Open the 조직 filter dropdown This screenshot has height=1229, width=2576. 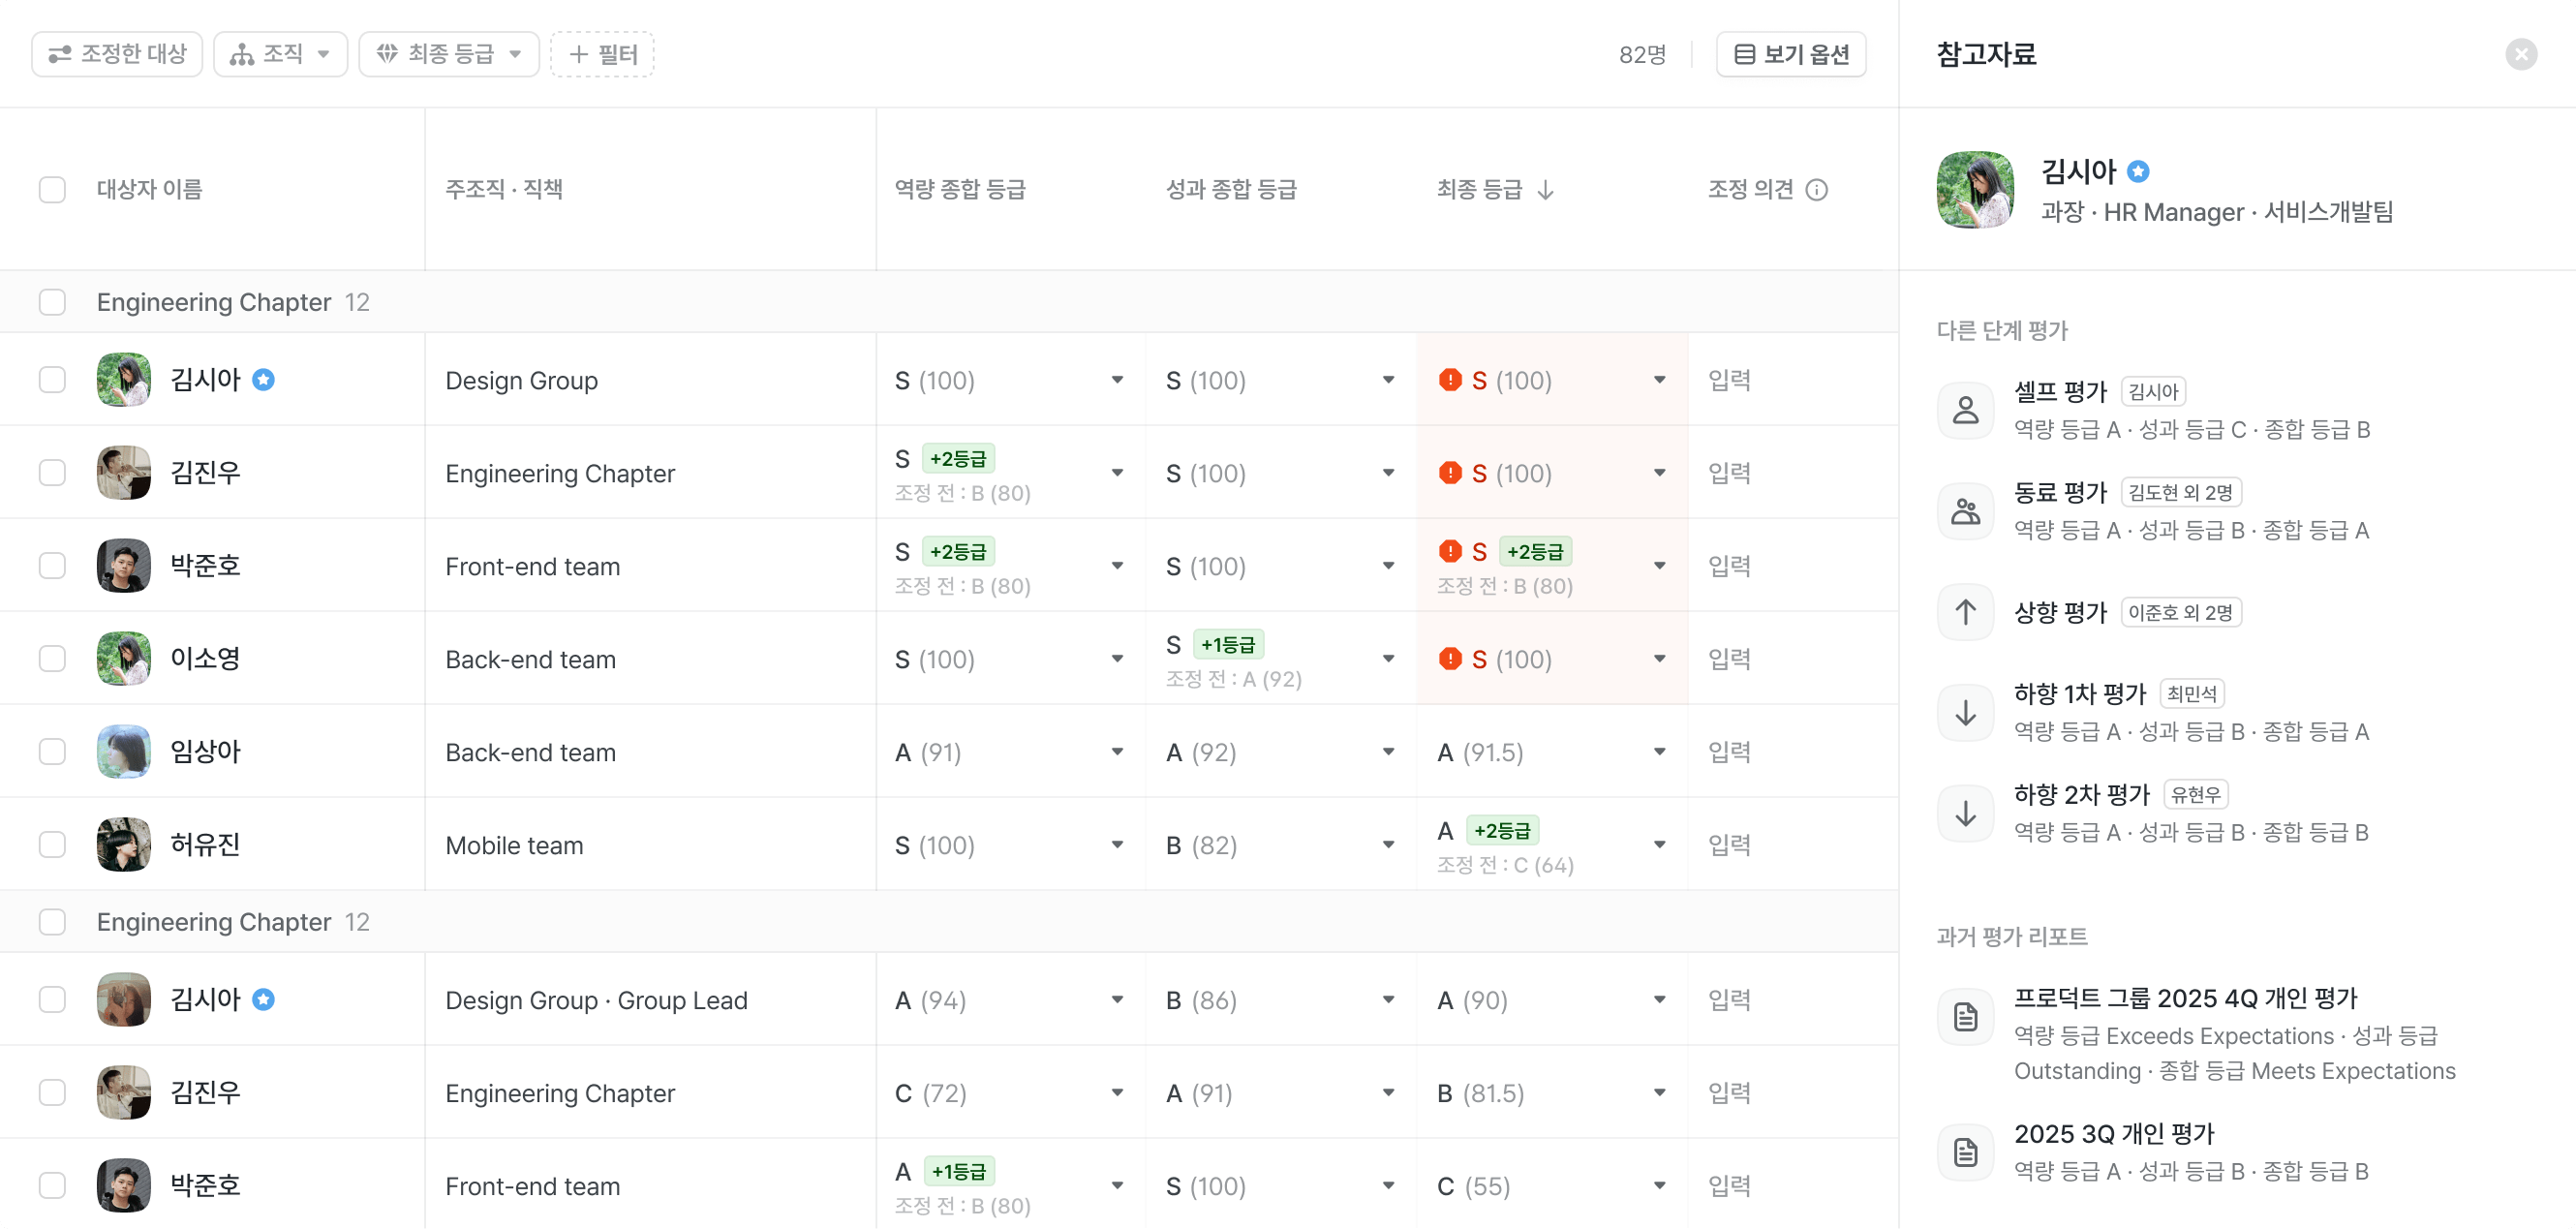[x=280, y=54]
